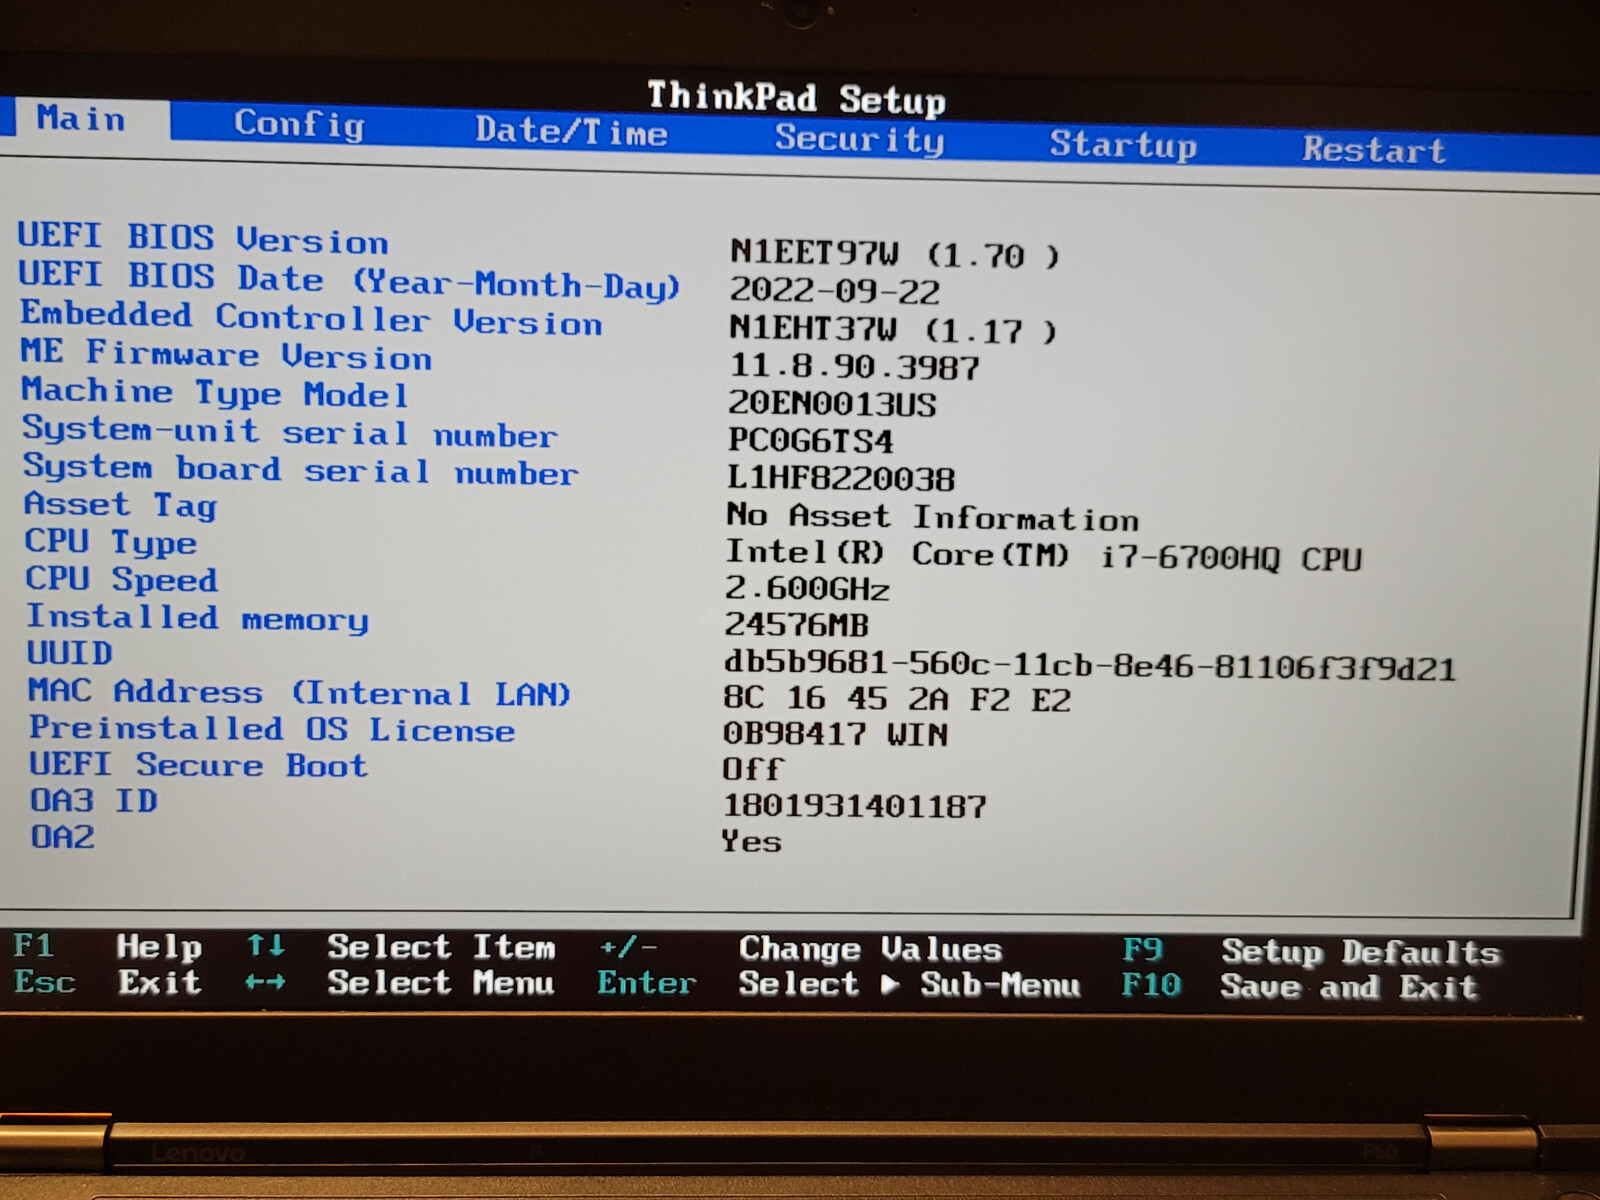Image resolution: width=1600 pixels, height=1200 pixels.
Task: Click the Setup Defaults legend text
Action: point(1360,952)
